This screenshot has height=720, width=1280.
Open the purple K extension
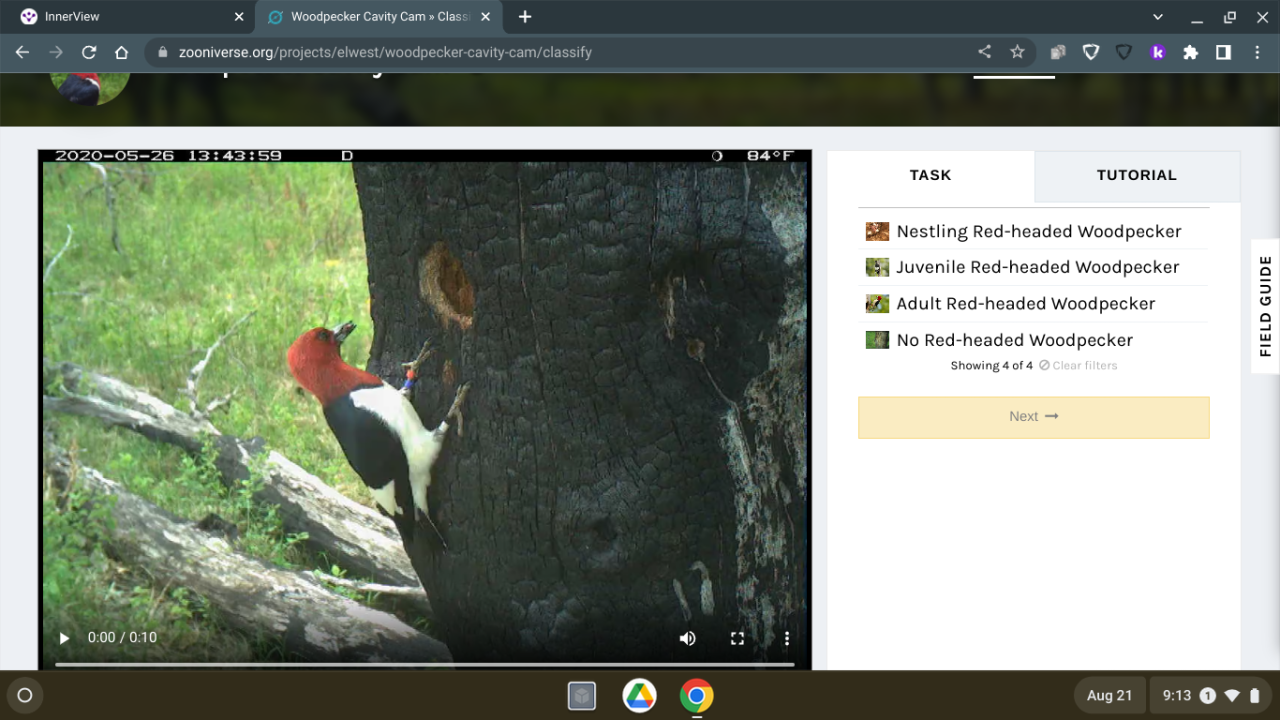(x=1157, y=52)
